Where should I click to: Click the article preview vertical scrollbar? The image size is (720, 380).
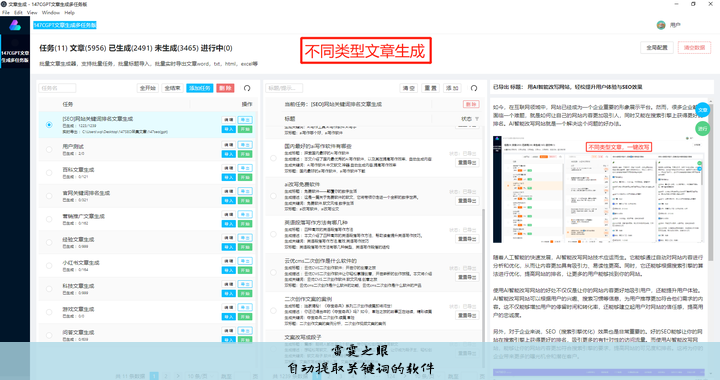click(x=711, y=184)
